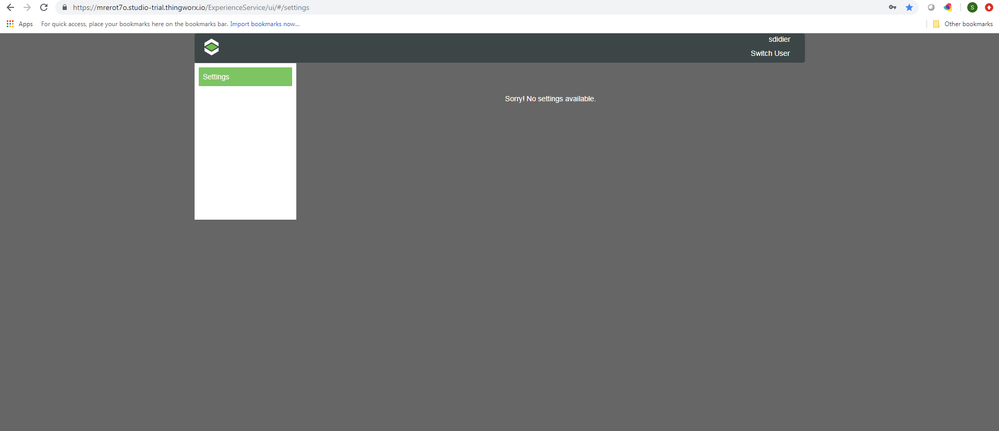Click the red extension icon at the far right

[x=989, y=8]
